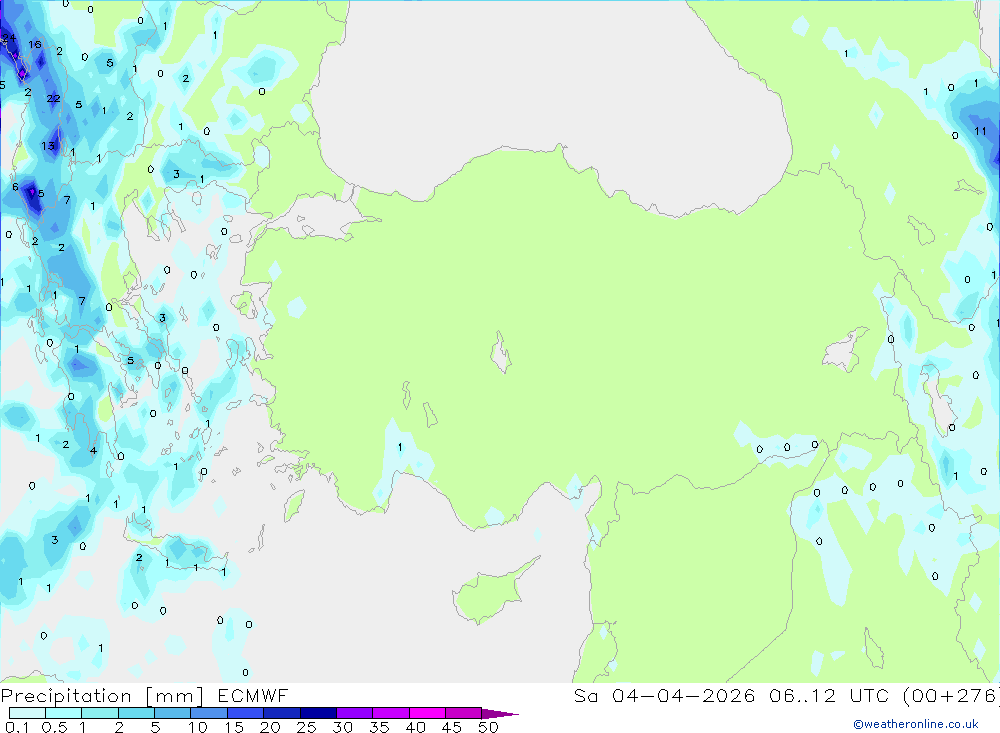
Task: Choose the 10–15 mm legend swatch
Action: tap(209, 713)
